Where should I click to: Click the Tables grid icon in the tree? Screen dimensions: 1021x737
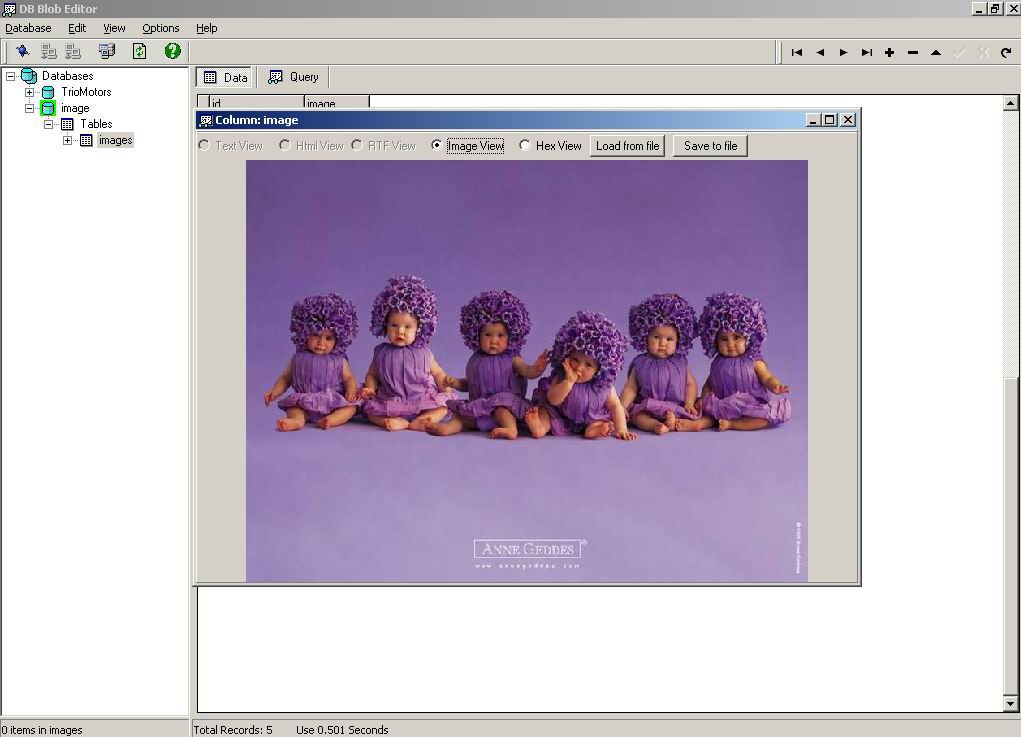67,124
